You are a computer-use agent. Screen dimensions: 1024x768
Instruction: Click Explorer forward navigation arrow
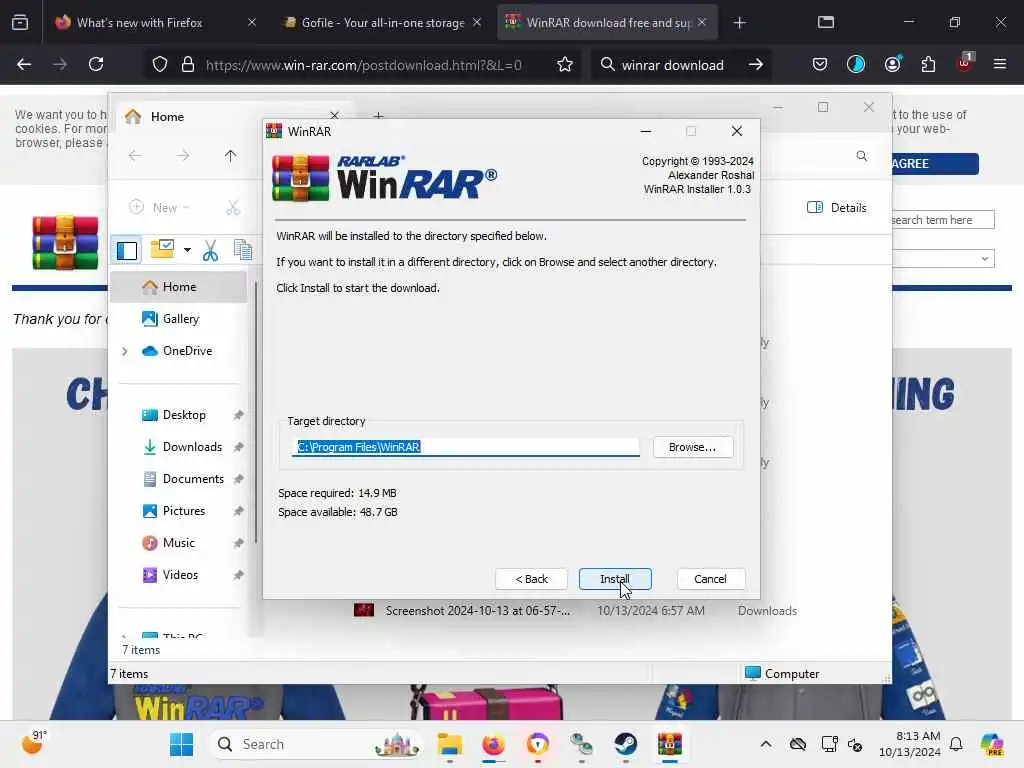pyautogui.click(x=183, y=156)
